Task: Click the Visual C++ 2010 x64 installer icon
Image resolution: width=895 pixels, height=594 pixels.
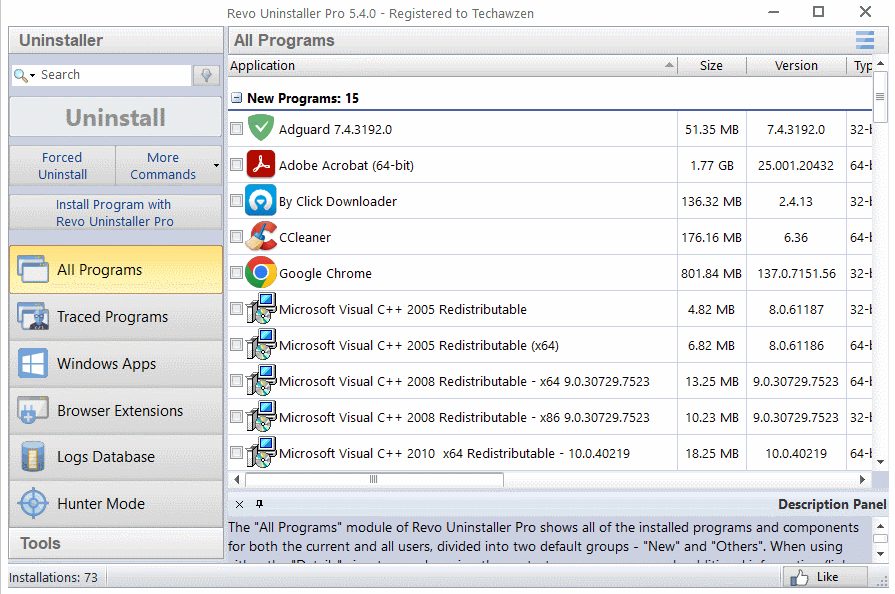Action: pos(261,452)
